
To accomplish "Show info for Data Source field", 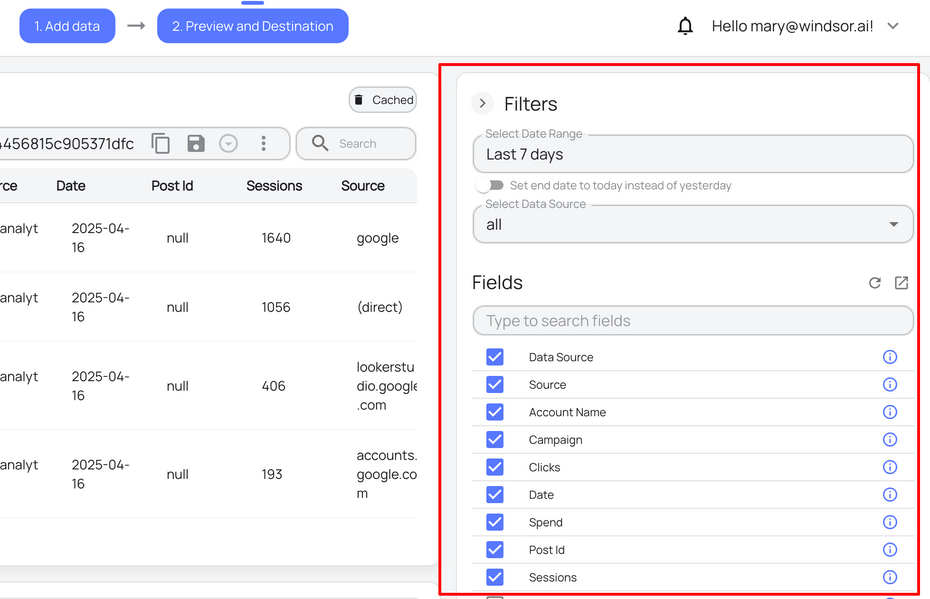I will pos(890,357).
